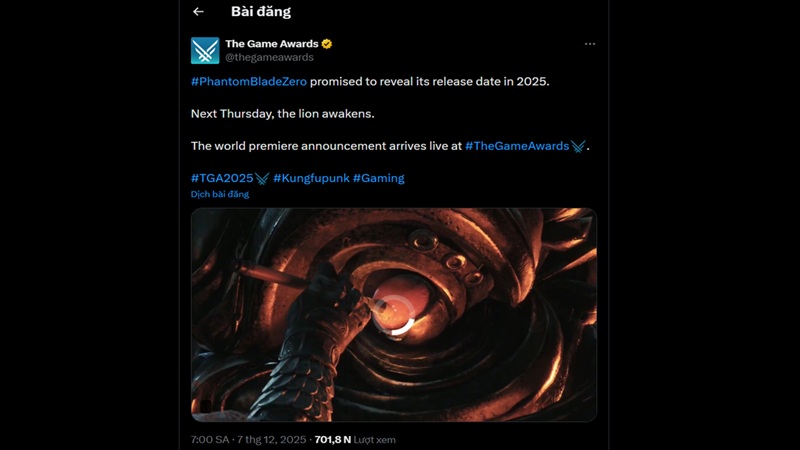Click the "Bài đăng" page heading

260,12
